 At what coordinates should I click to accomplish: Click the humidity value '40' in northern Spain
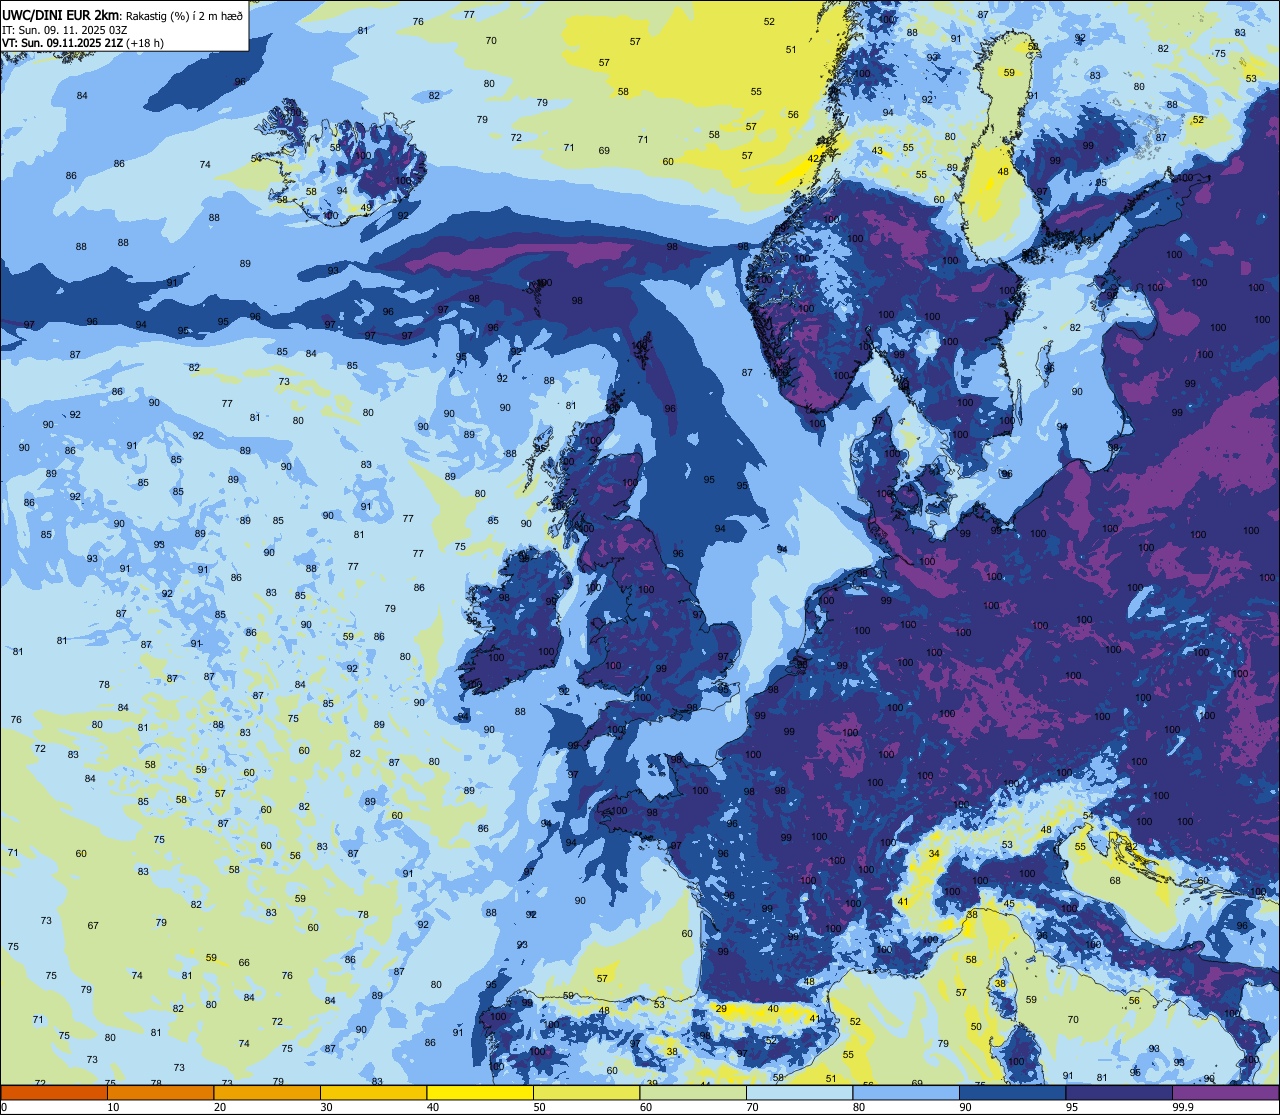pyautogui.click(x=773, y=1009)
